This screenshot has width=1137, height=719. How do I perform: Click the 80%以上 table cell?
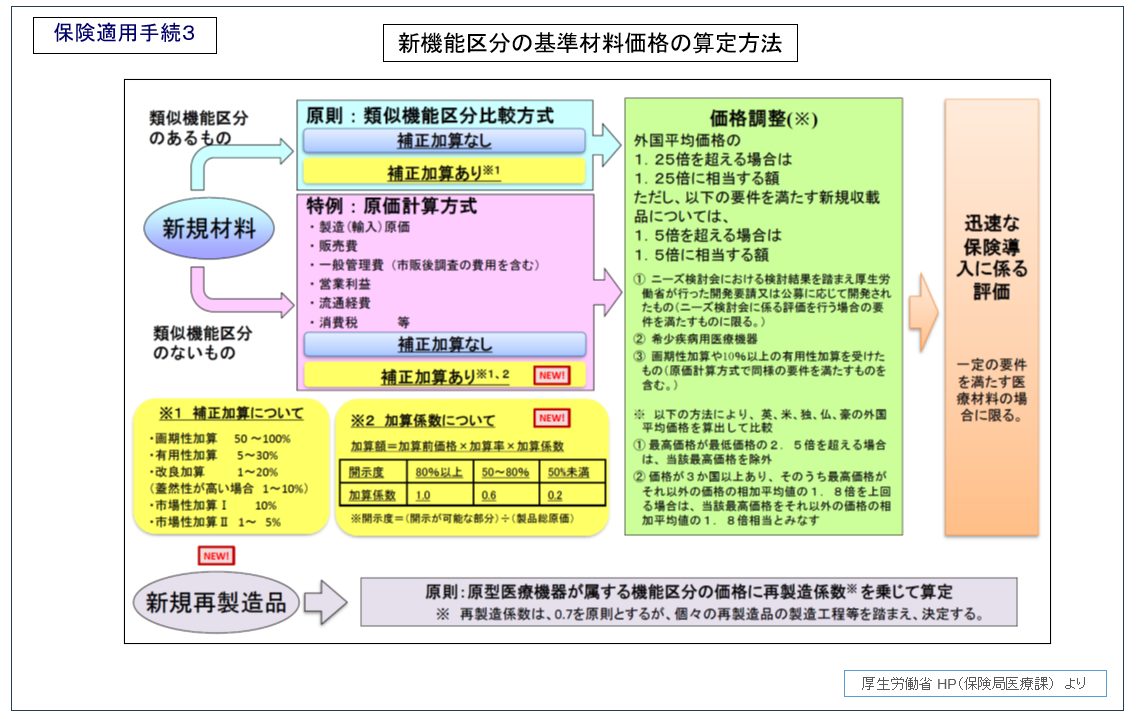(x=438, y=471)
